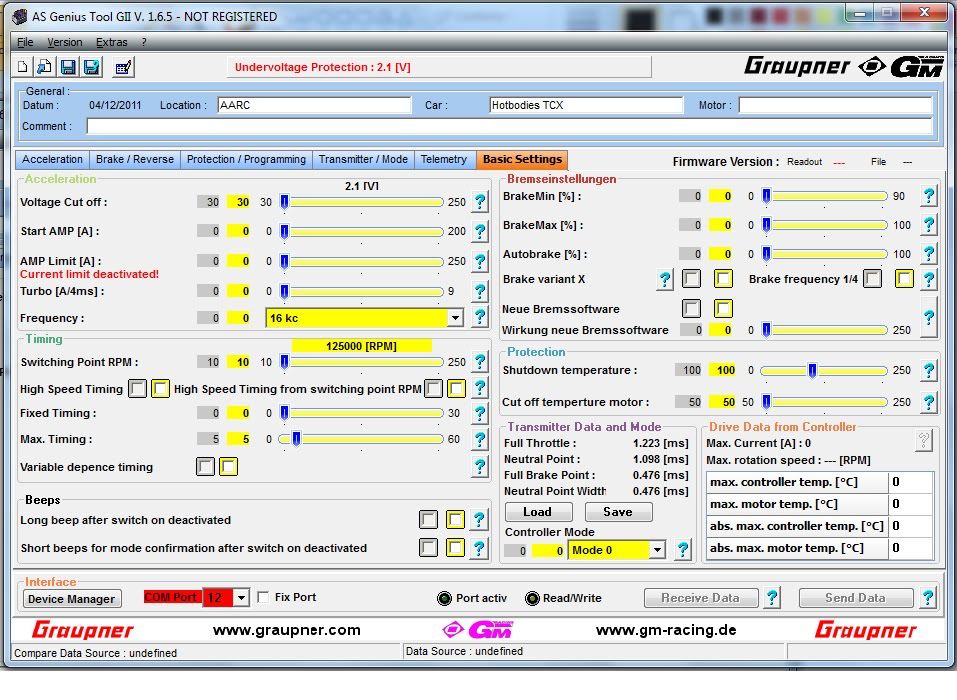Open help for Long beep option

click(480, 519)
